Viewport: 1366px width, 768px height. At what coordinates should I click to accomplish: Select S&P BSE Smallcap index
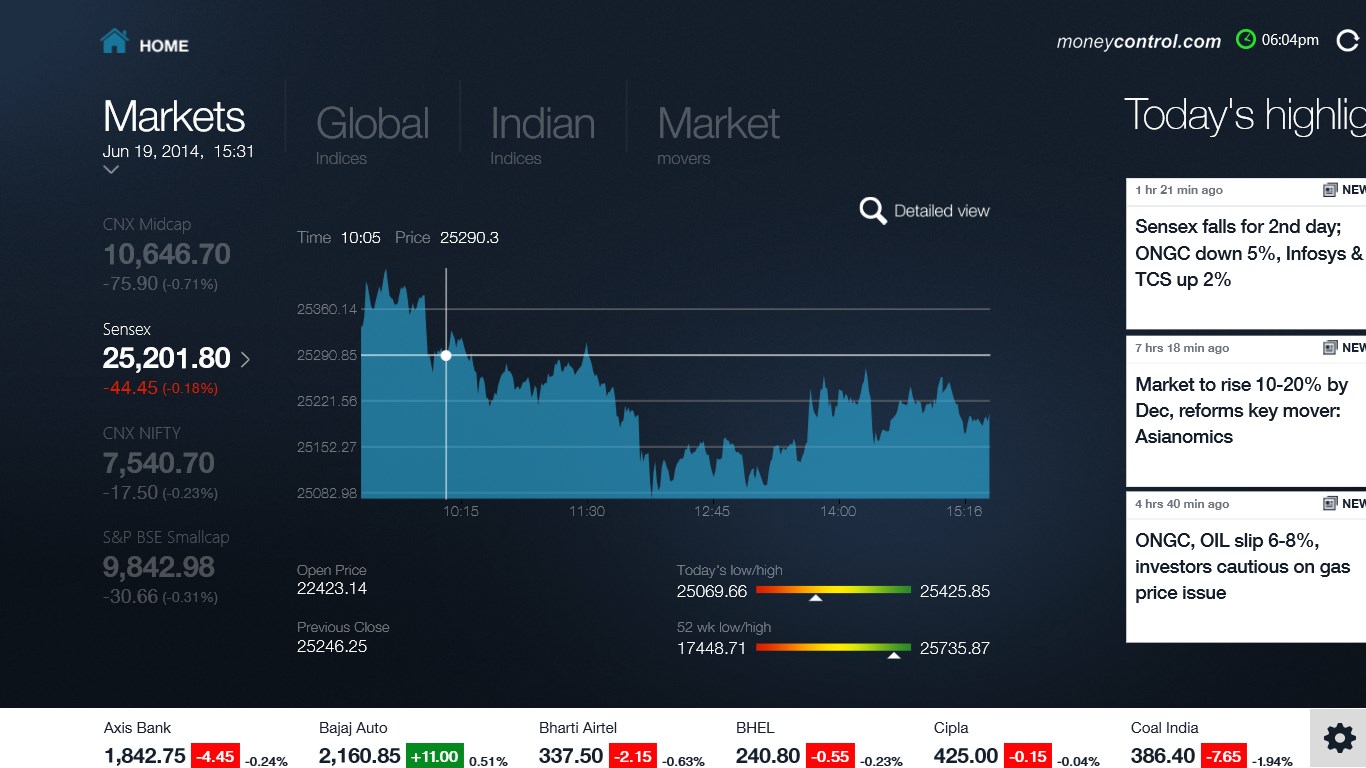click(x=165, y=567)
